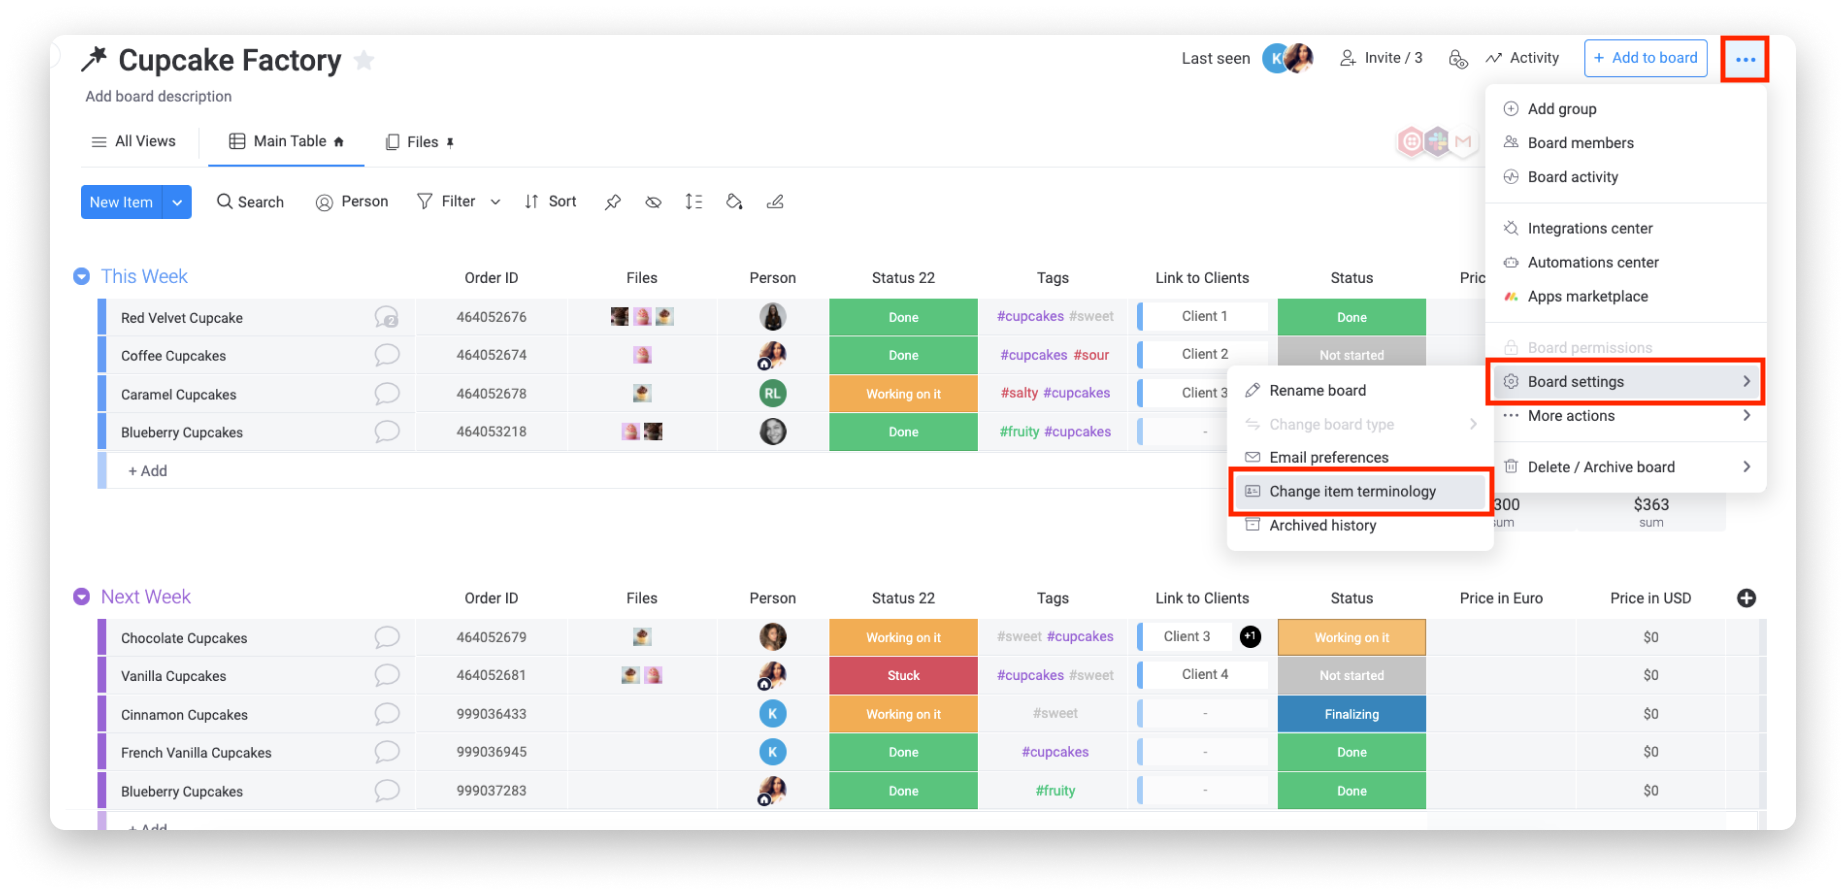Image resolution: width=1846 pixels, height=895 pixels.
Task: Click Add board description text
Action: pos(158,96)
